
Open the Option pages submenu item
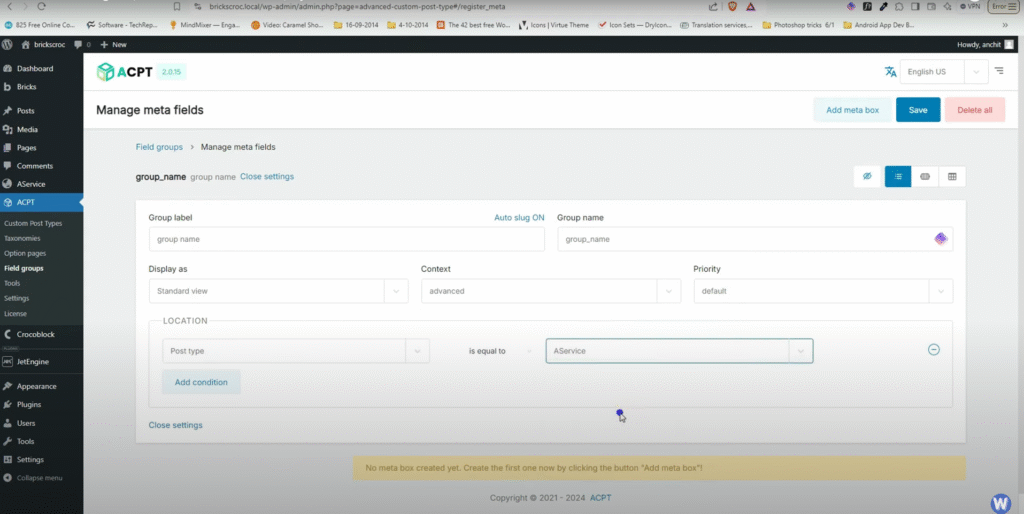[25, 253]
